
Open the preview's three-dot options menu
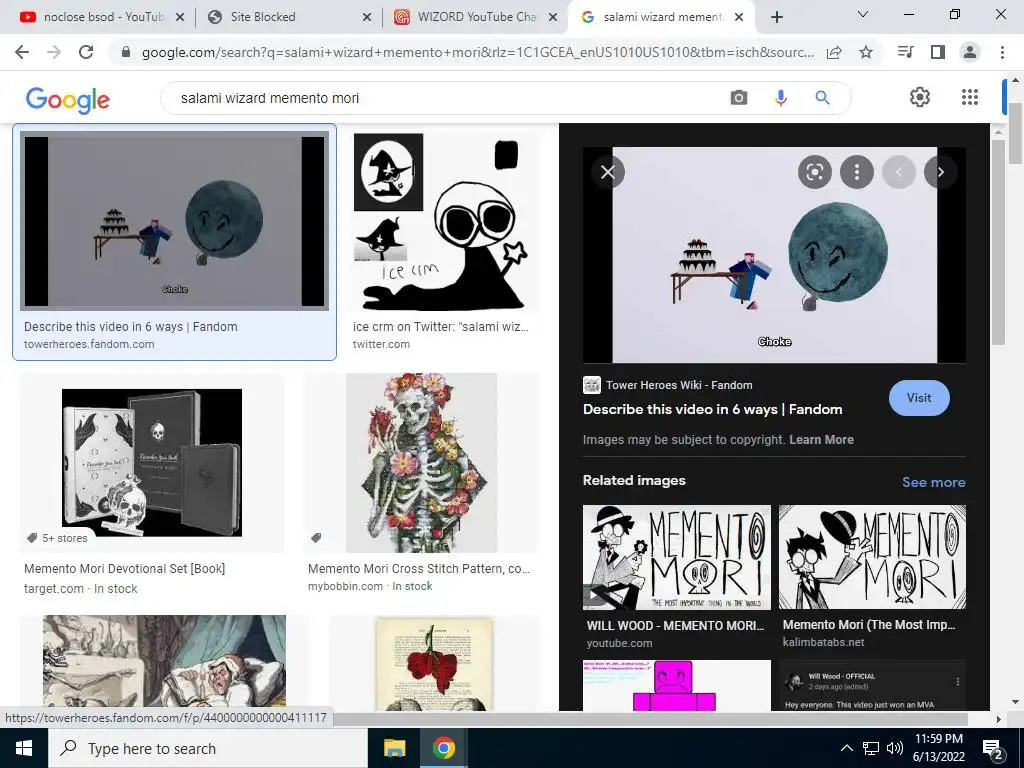(856, 172)
